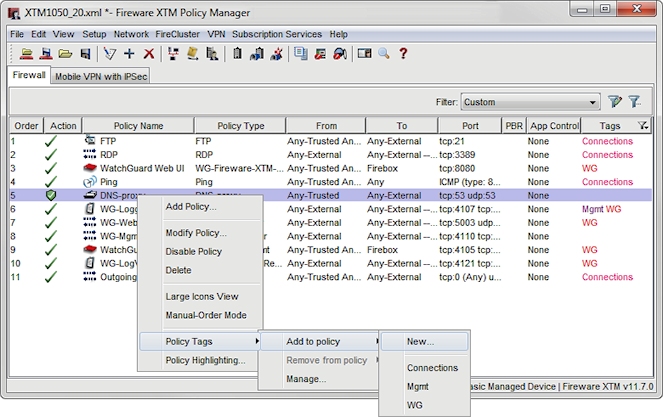Click the Save to file floppy disk icon
The width and height of the screenshot is (663, 417).
(85, 54)
